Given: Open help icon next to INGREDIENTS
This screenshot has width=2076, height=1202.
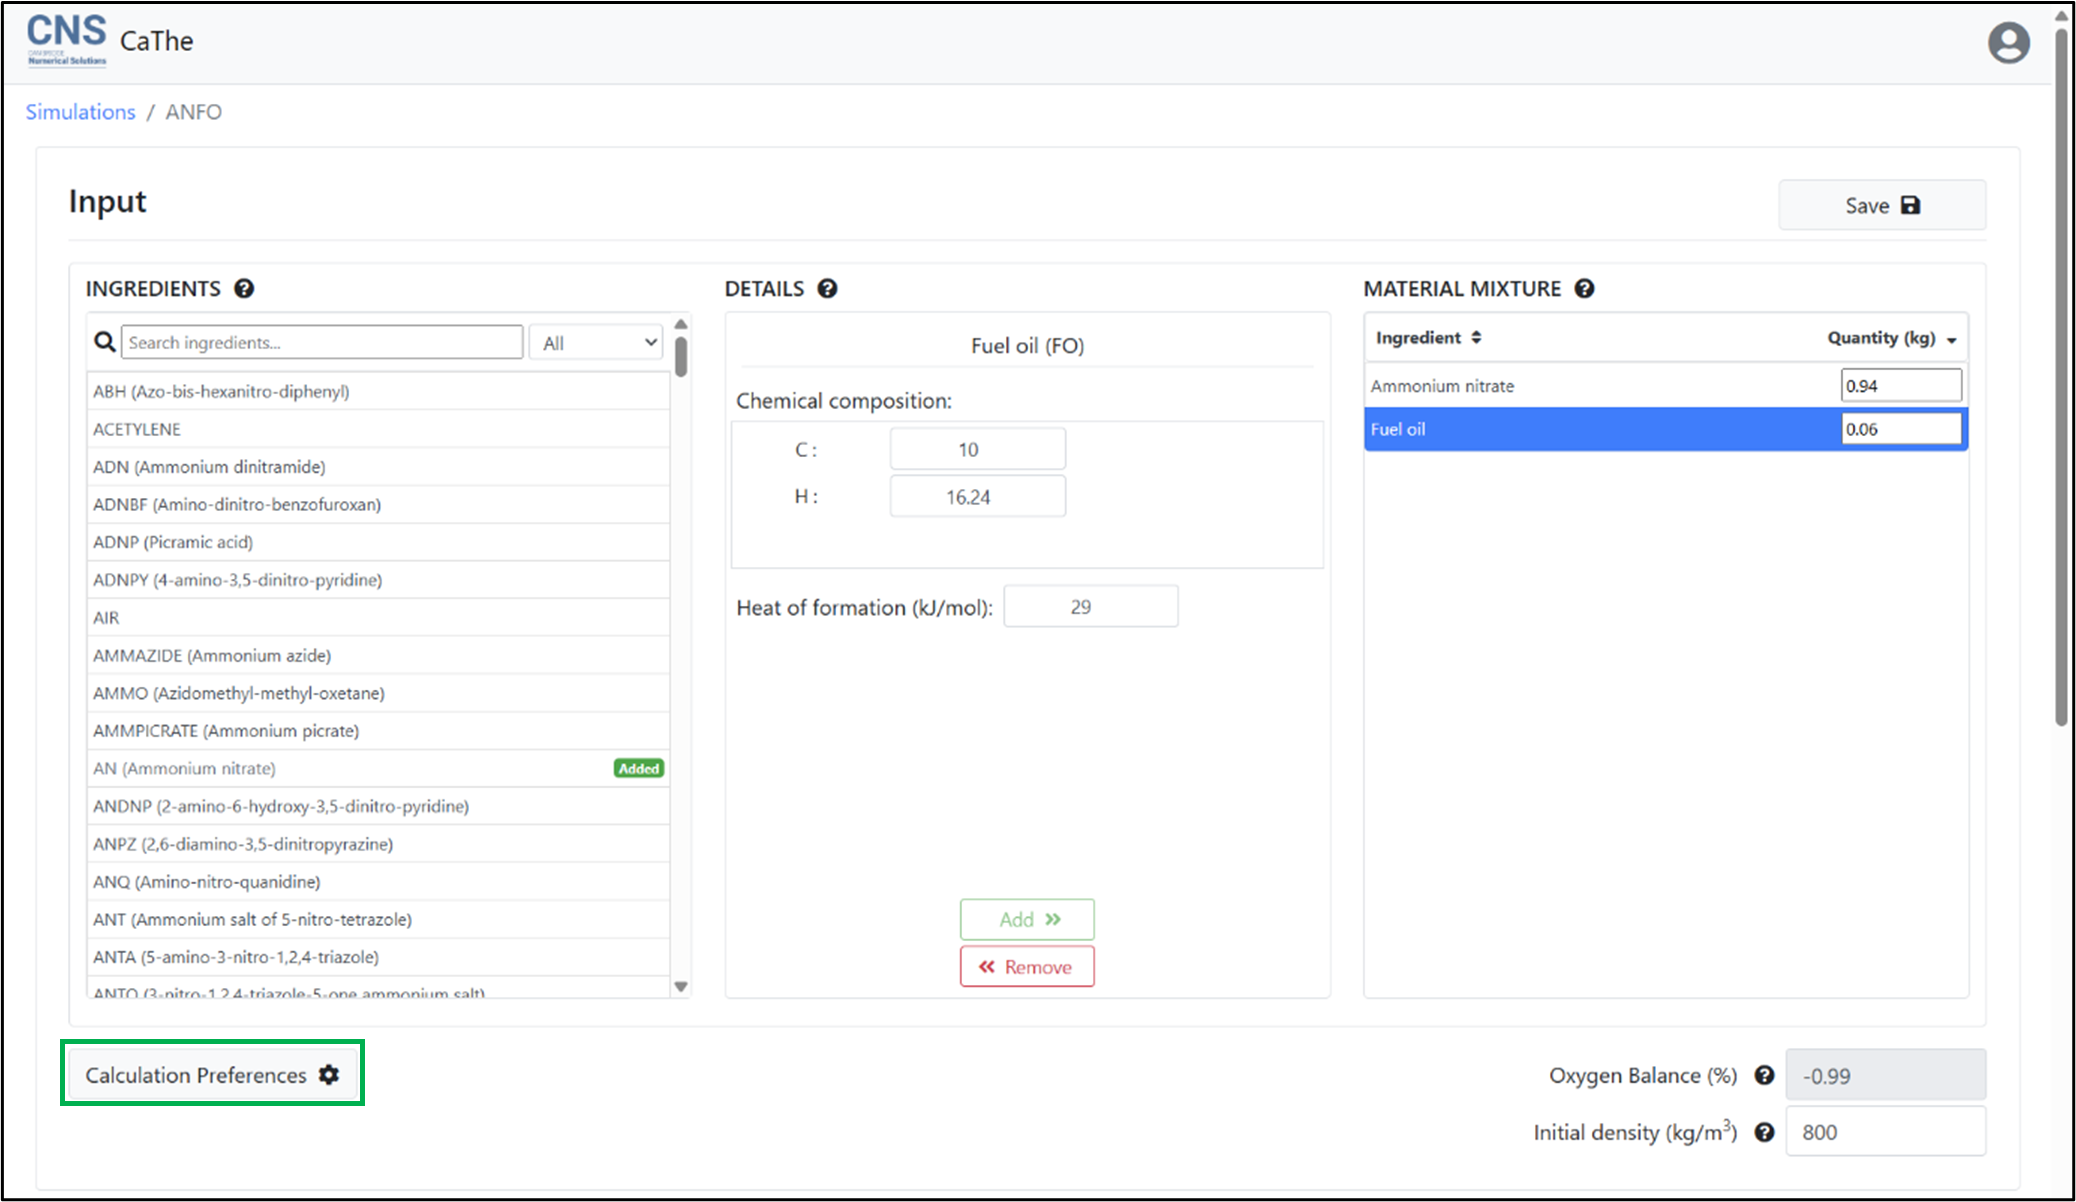Looking at the screenshot, I should (244, 289).
